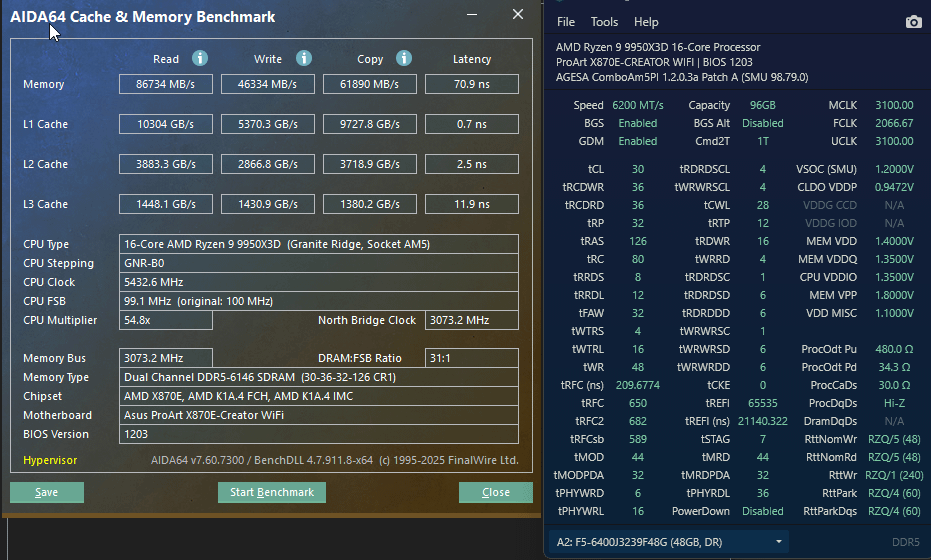Click the Read info icon
The height and width of the screenshot is (560, 931).
pos(200,58)
